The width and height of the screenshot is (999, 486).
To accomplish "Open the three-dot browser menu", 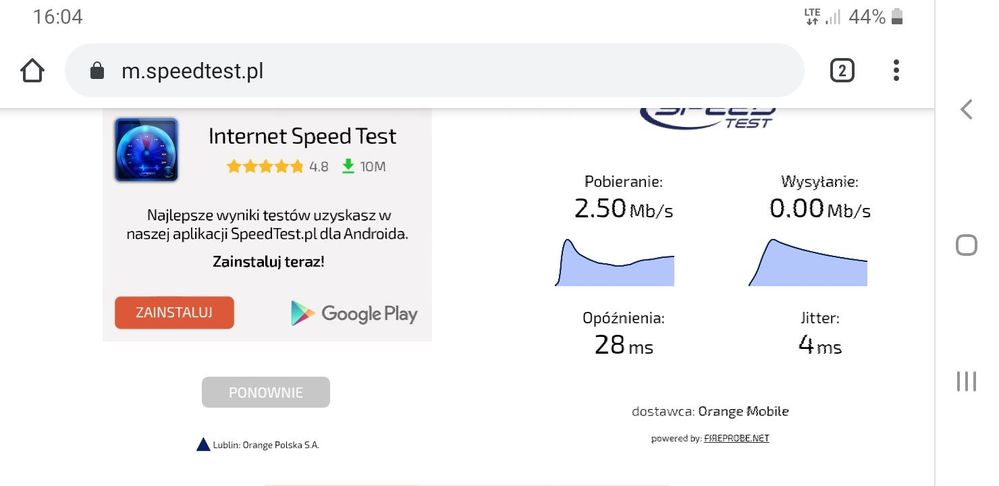I will coord(896,70).
